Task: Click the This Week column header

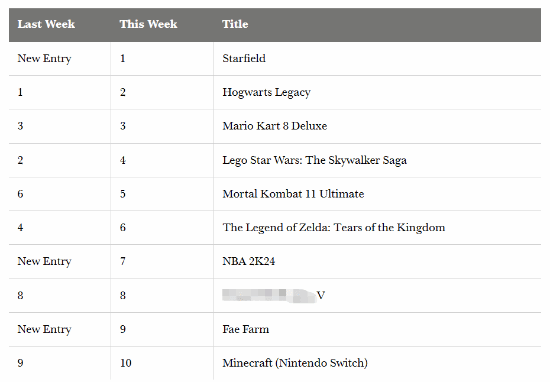Action: point(148,24)
